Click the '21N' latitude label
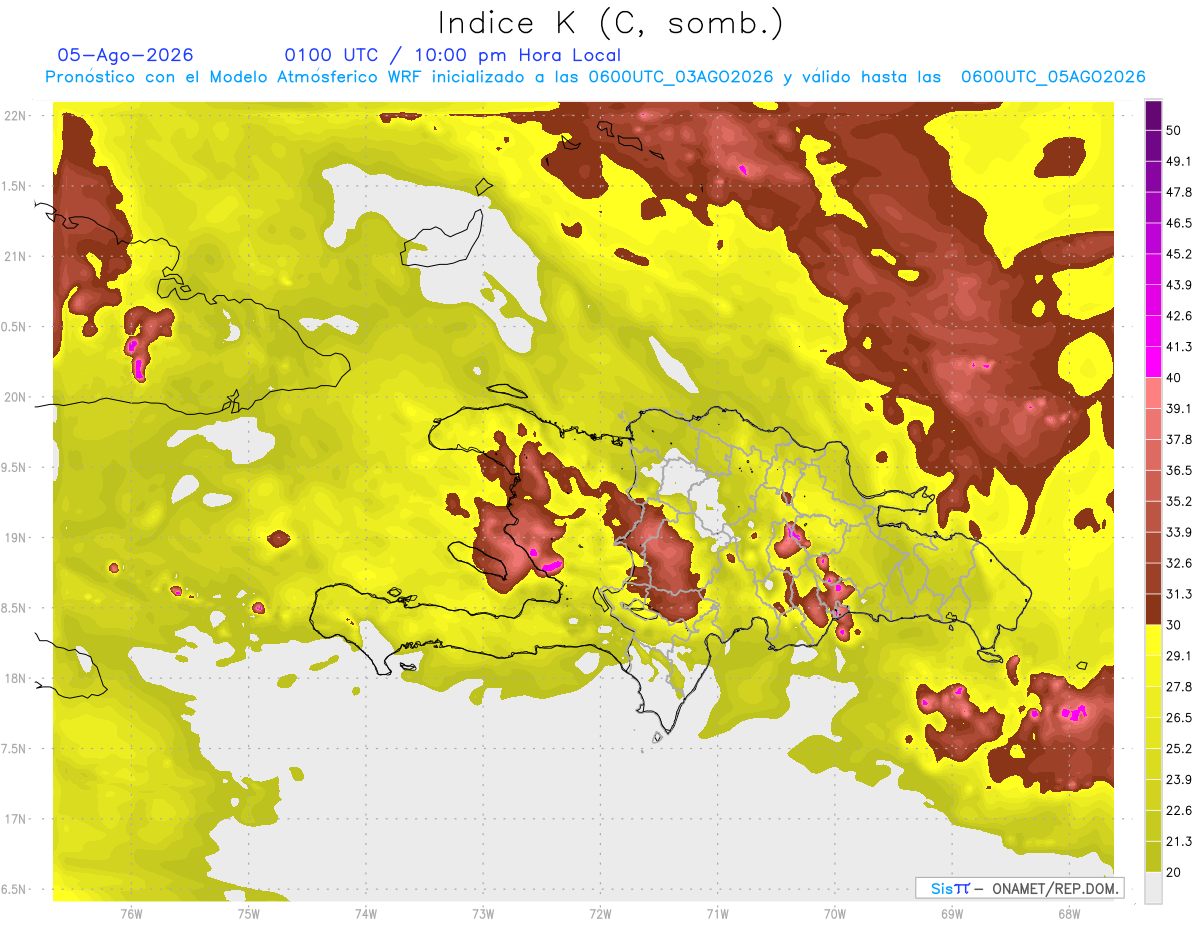Viewport: 1200px width, 927px height. click(17, 256)
